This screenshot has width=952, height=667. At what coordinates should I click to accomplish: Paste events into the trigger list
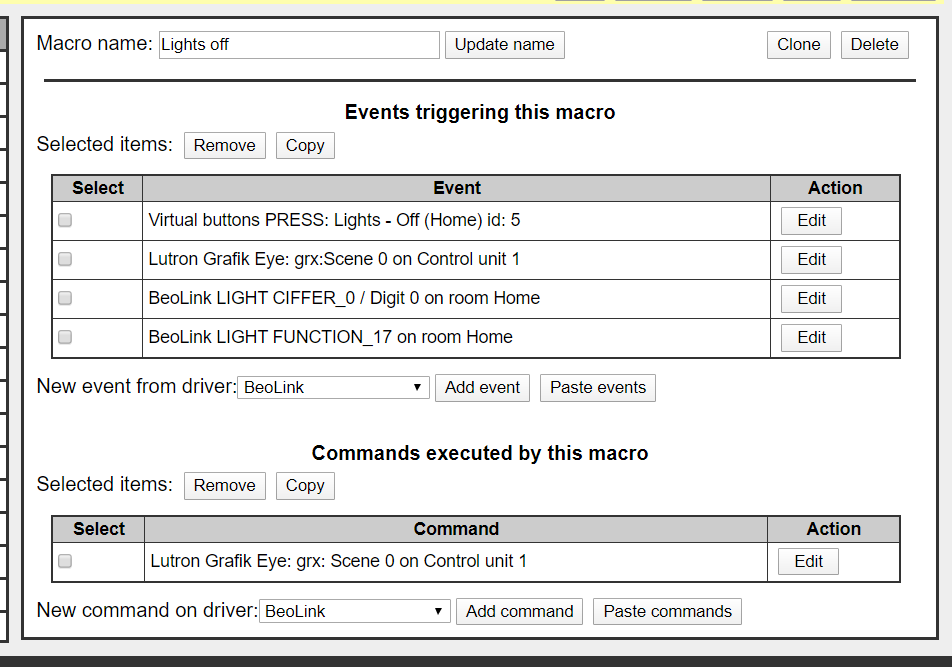pos(598,388)
